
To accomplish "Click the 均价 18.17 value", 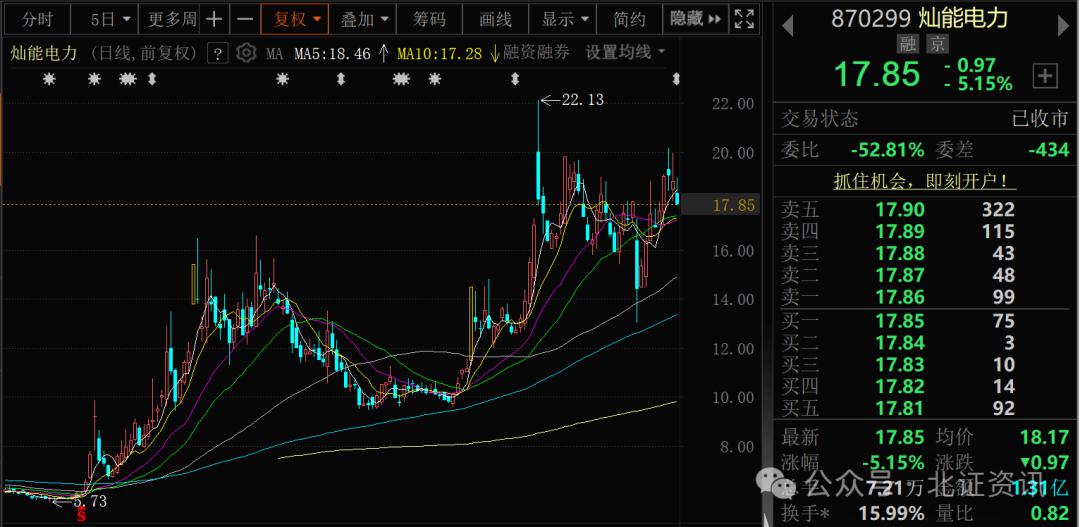I will point(1044,437).
